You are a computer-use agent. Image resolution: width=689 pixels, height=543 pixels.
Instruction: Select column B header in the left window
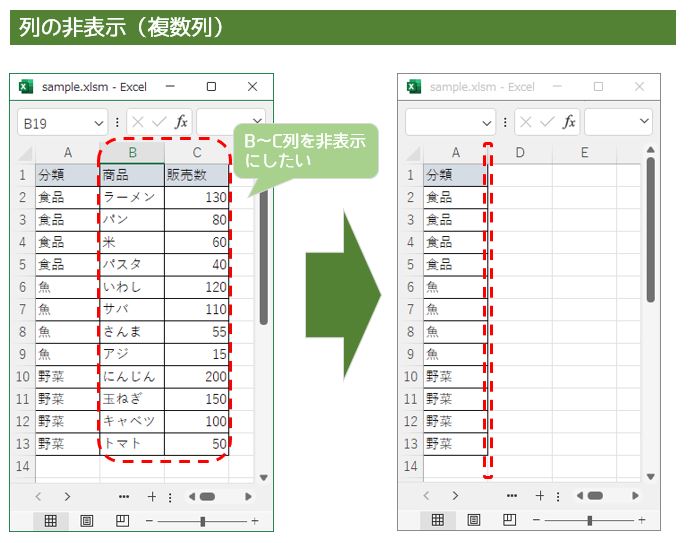click(132, 153)
